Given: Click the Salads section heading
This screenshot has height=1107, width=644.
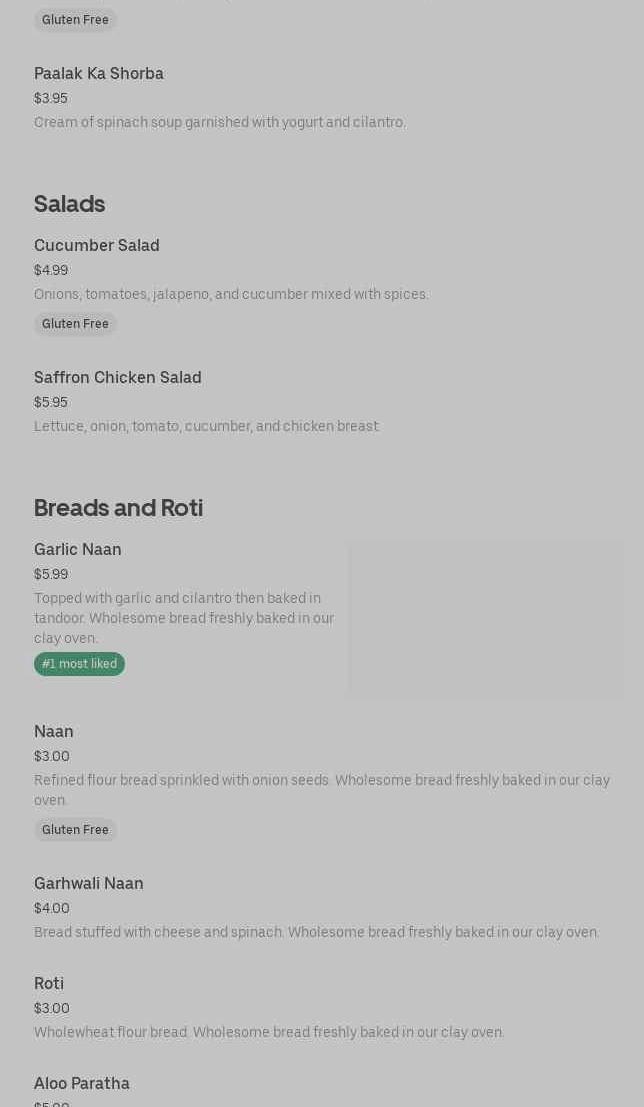Looking at the screenshot, I should (x=69, y=204).
